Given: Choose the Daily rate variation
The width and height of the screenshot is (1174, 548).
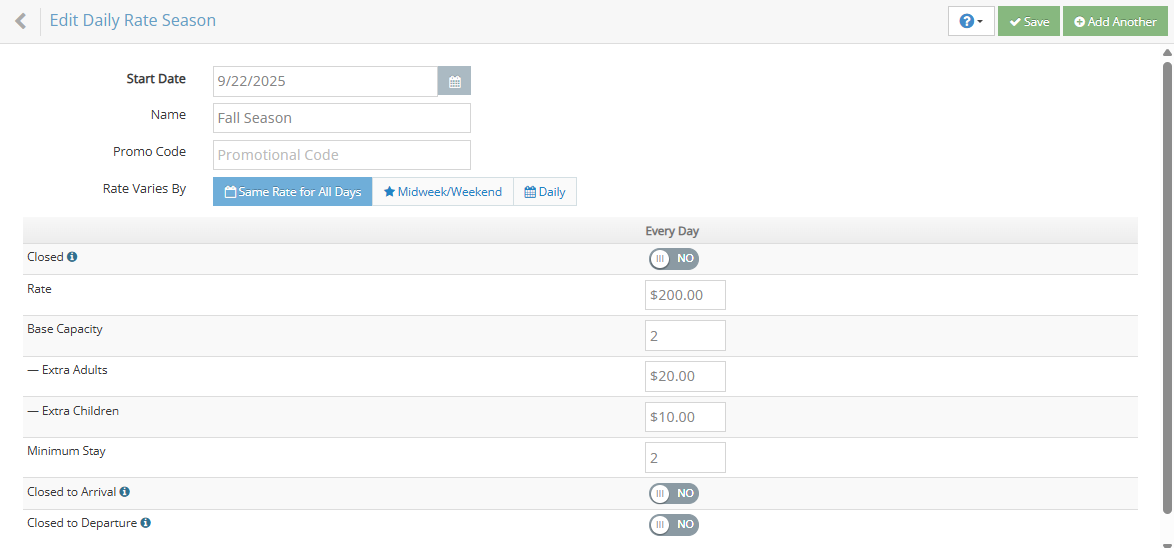Looking at the screenshot, I should [545, 192].
